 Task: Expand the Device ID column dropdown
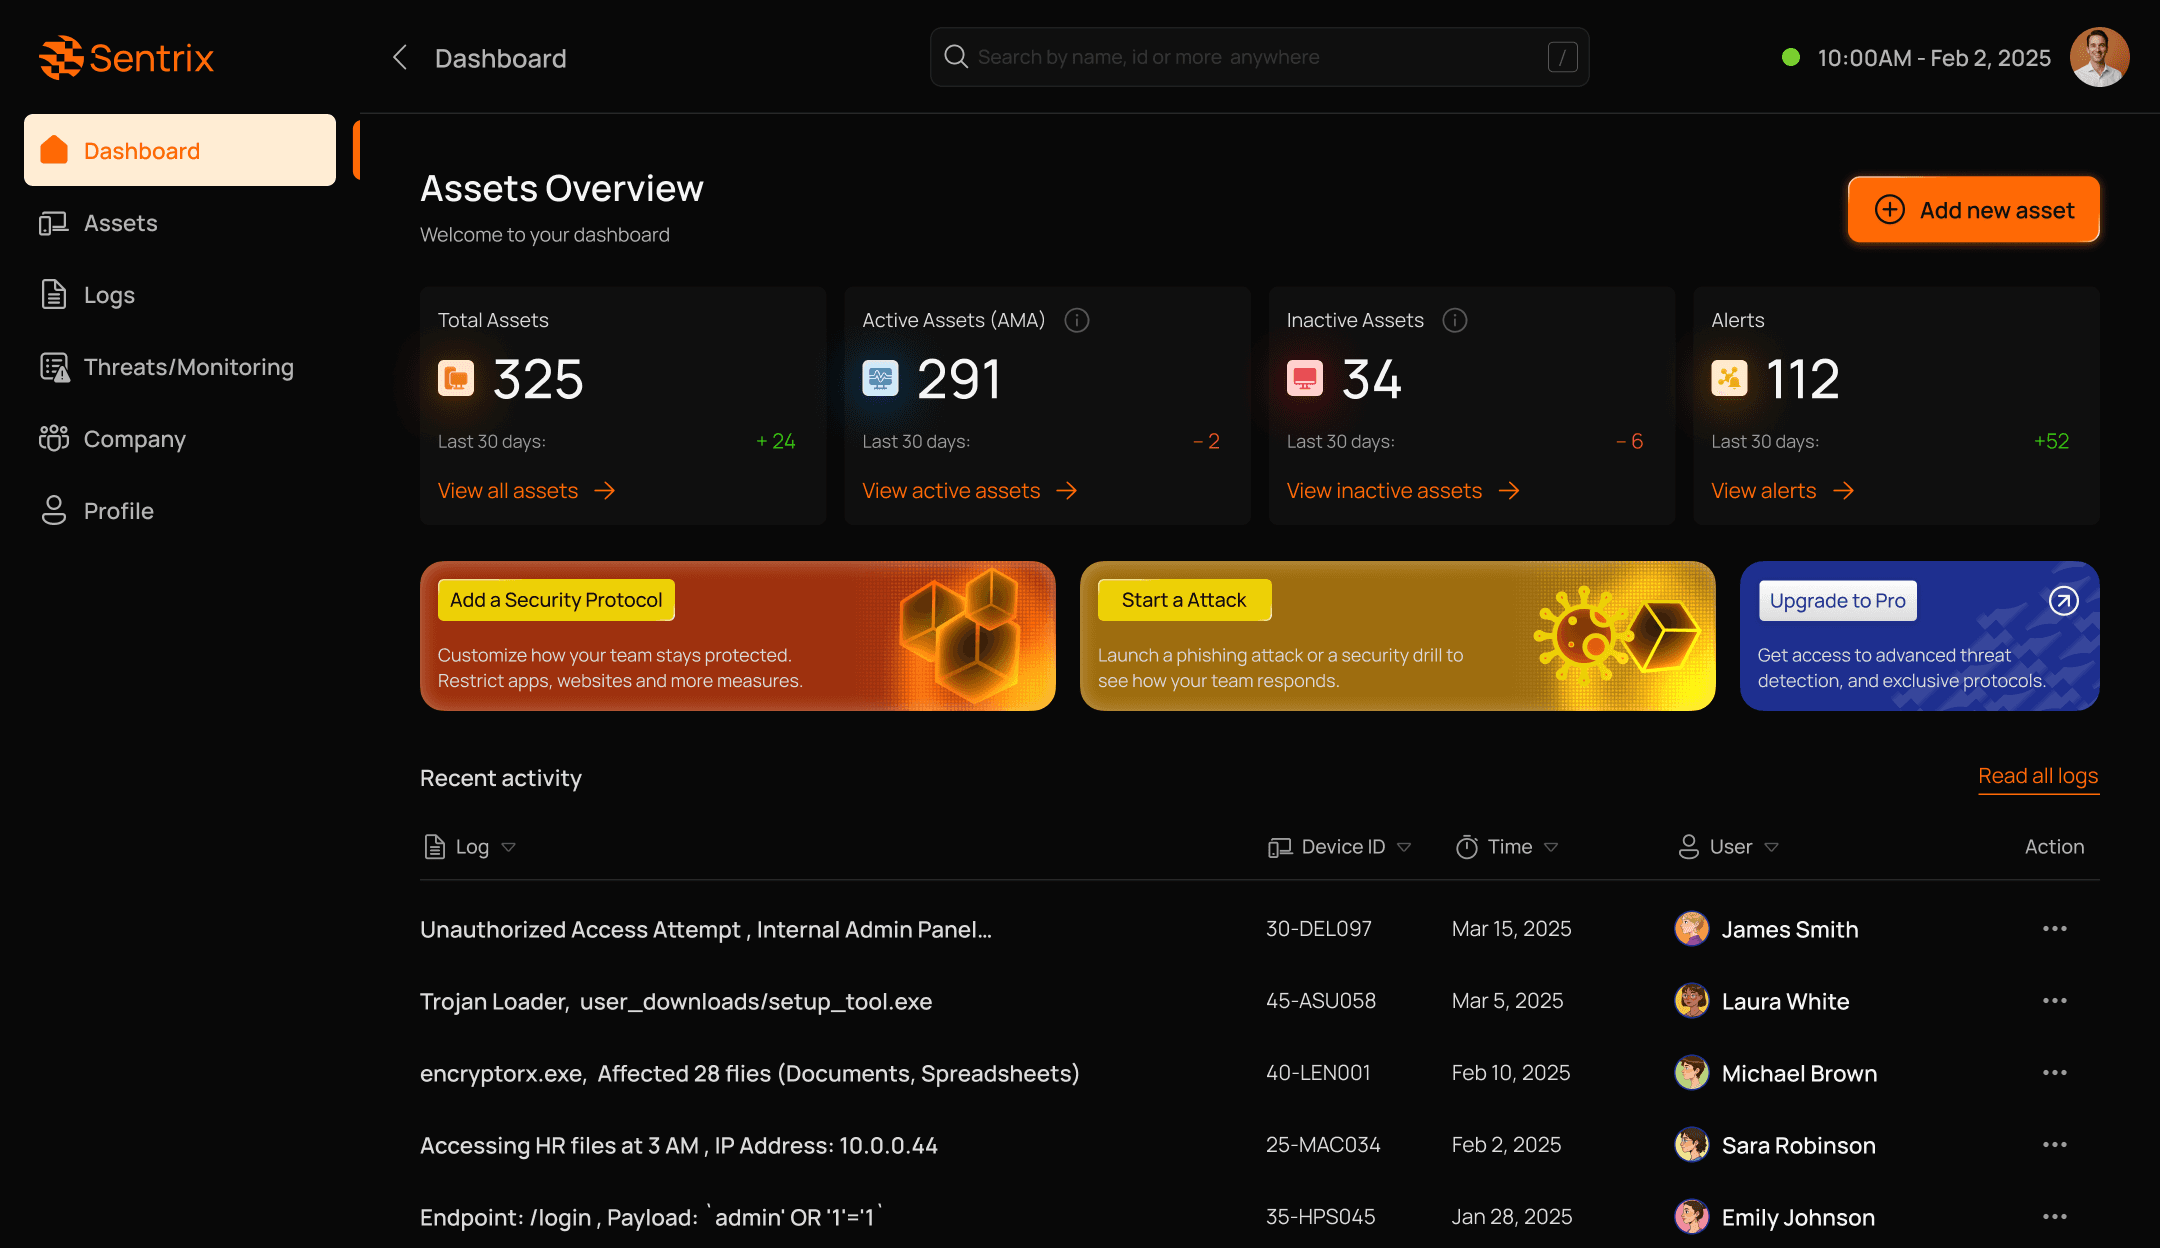(1404, 847)
